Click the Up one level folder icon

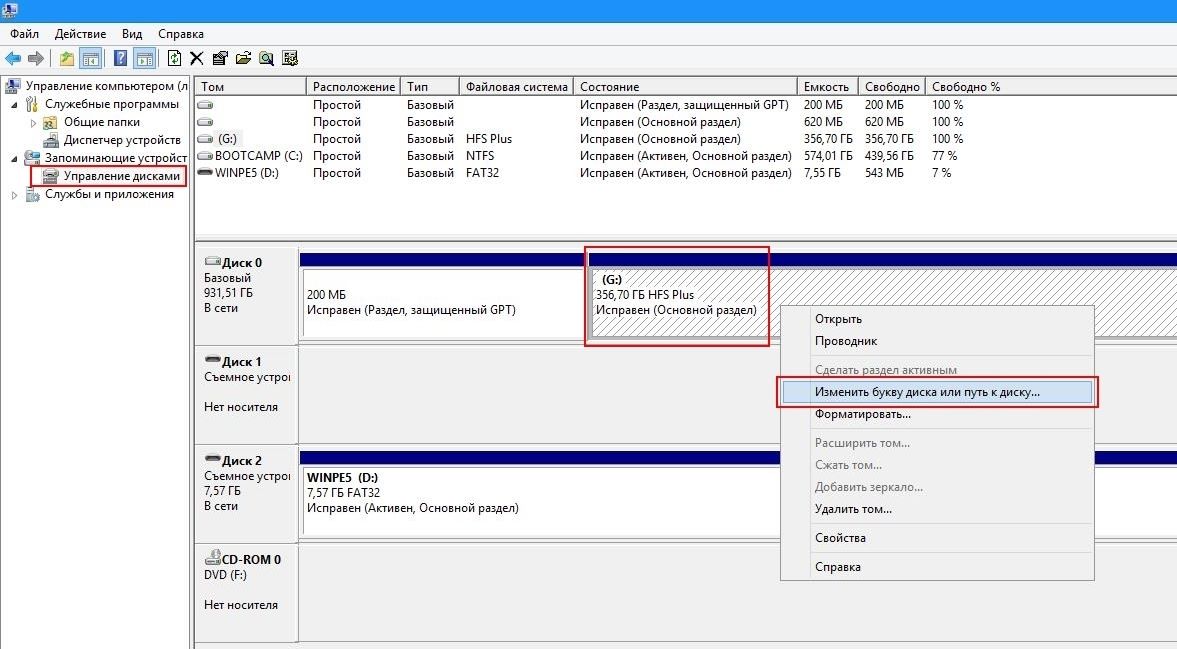click(67, 59)
